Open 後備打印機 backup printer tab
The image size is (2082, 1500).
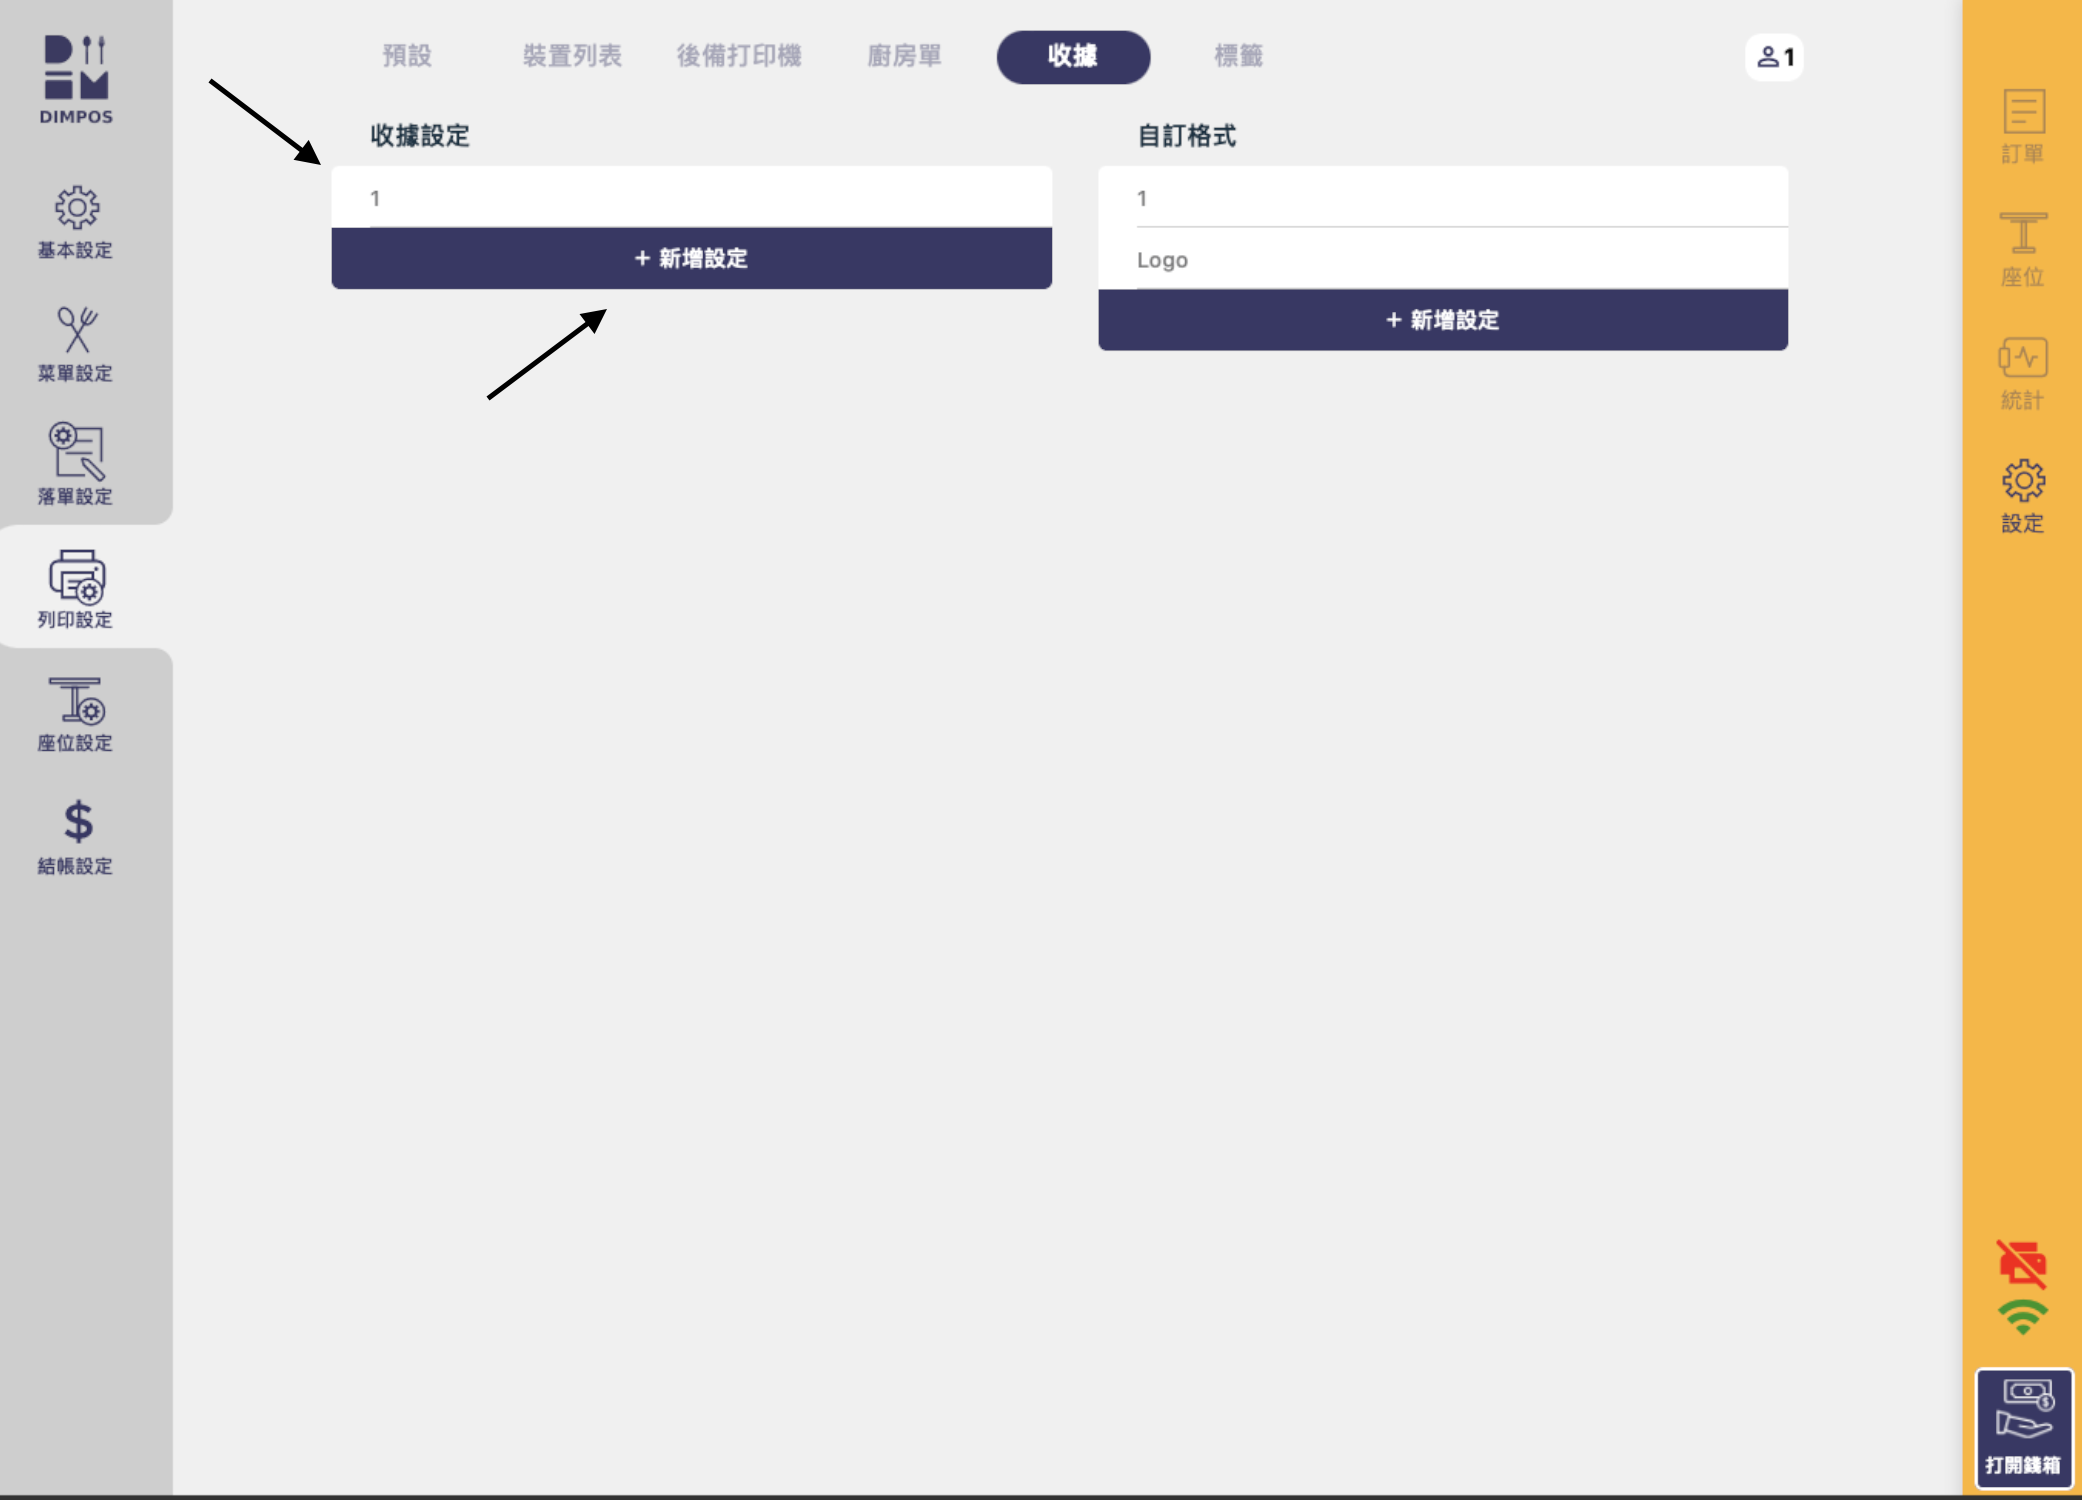(739, 56)
